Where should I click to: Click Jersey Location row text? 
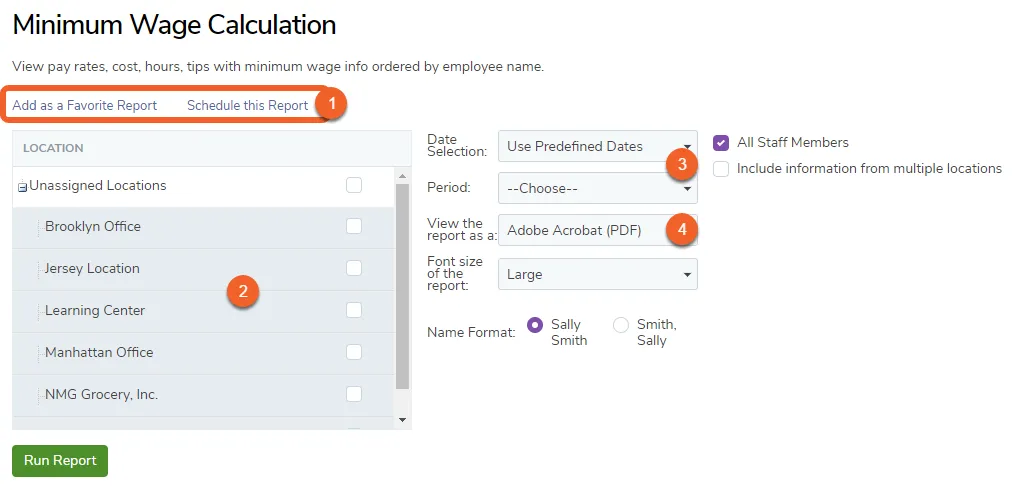click(92, 269)
